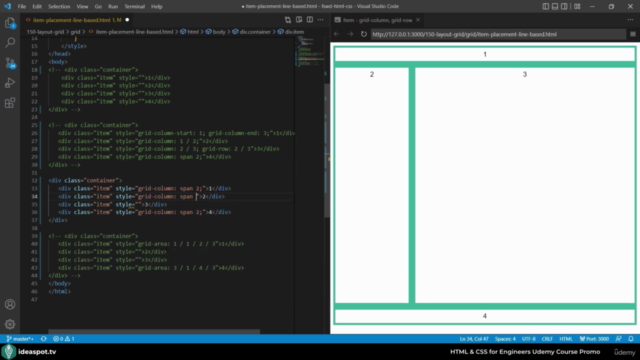This screenshot has height=360, width=640.
Task: Open the Terminal menu
Action: tap(135, 7)
